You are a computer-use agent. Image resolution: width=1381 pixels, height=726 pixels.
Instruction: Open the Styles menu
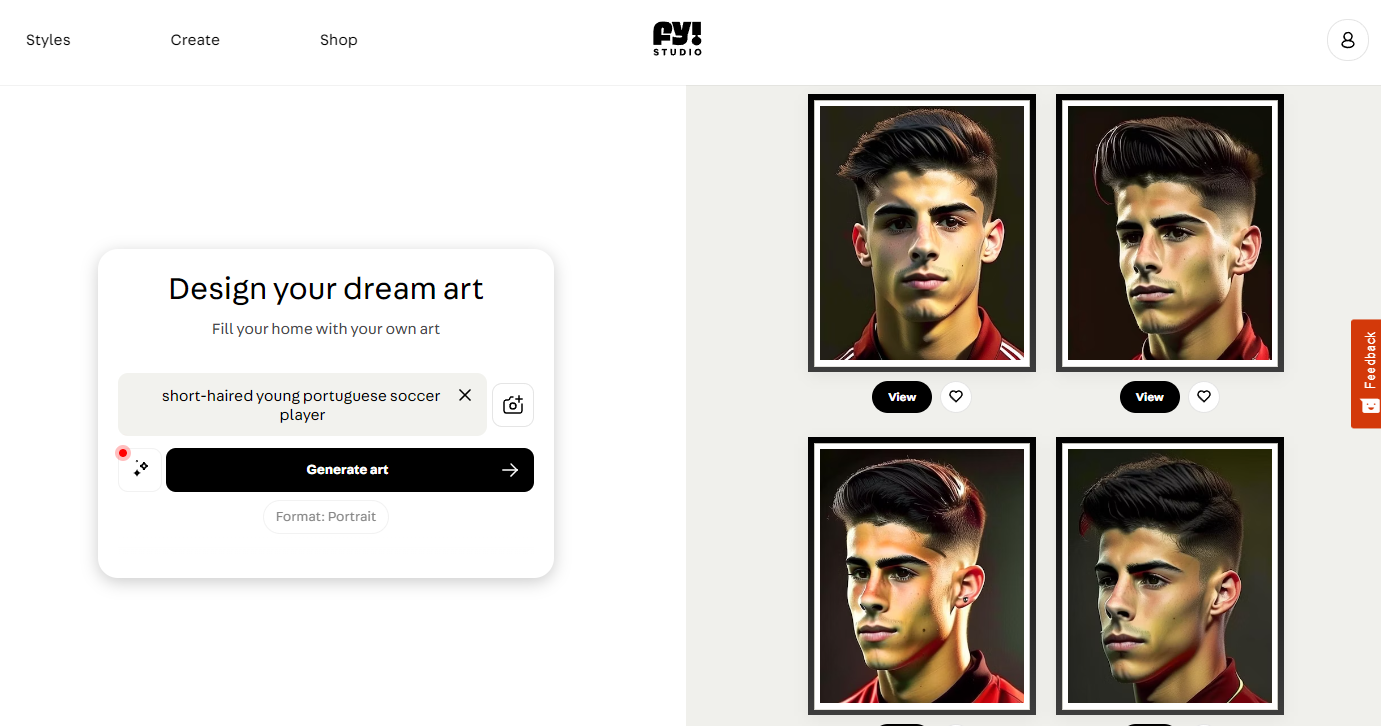point(48,40)
